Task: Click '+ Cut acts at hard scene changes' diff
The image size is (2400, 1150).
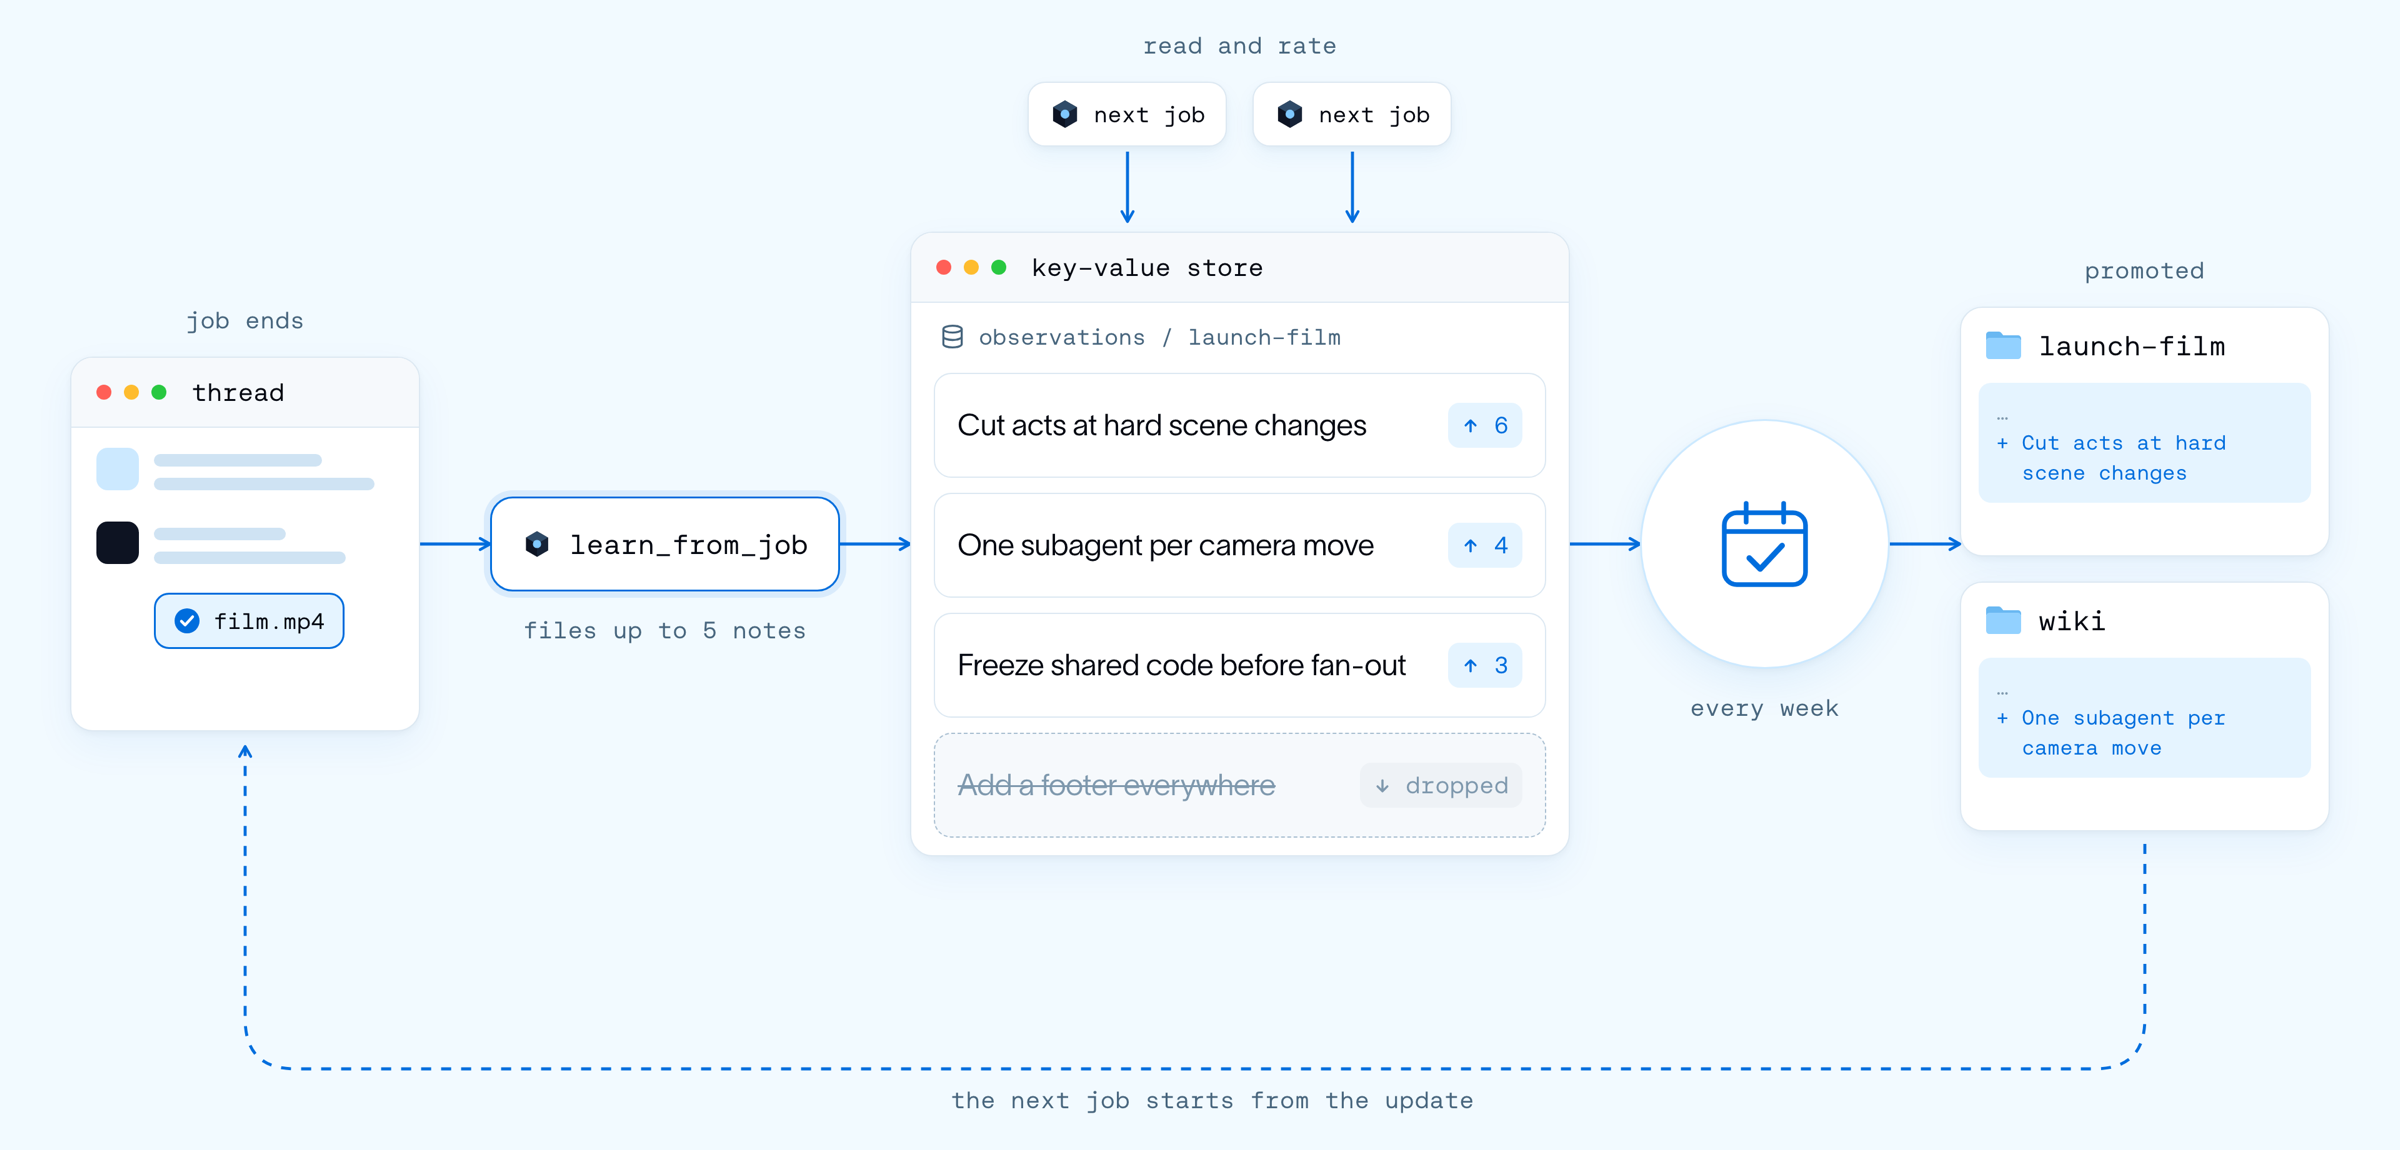Action: pyautogui.click(x=2111, y=457)
